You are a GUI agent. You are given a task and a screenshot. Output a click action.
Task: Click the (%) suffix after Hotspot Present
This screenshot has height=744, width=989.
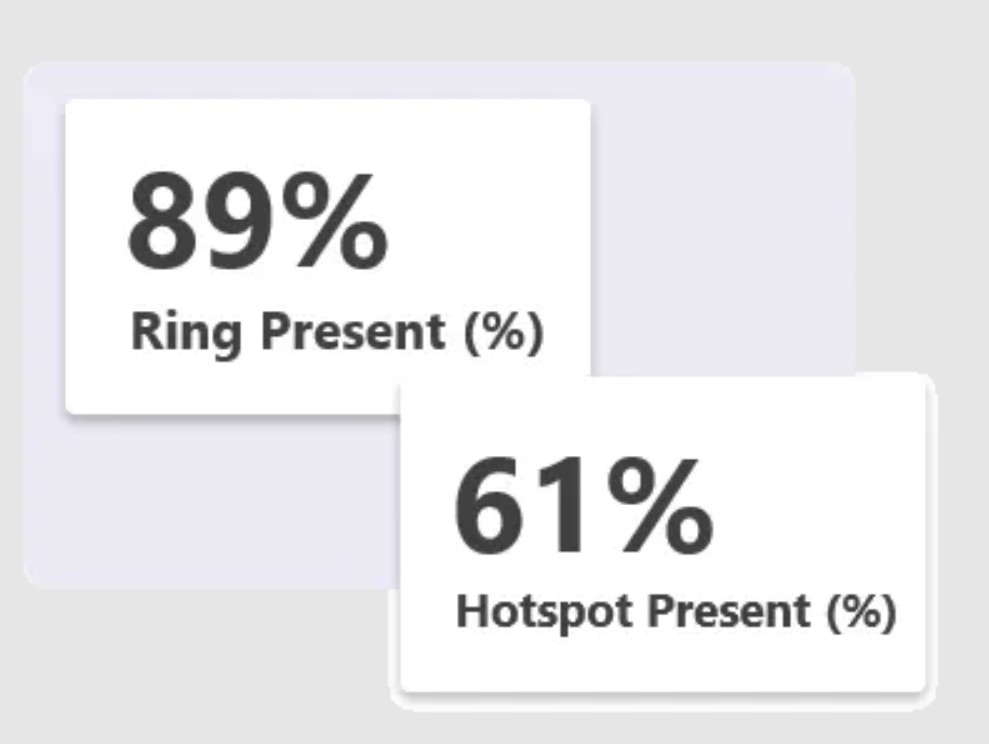click(860, 611)
